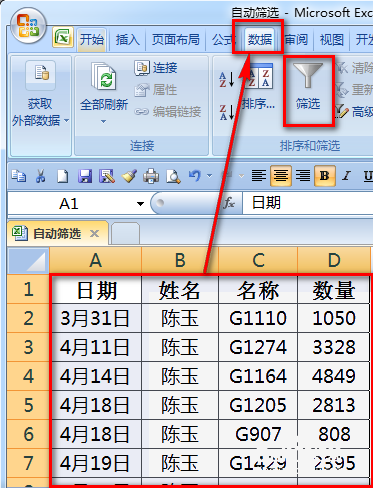Screen dimensions: 373x488
Task: Click cell containing G907
Action: click(258, 434)
